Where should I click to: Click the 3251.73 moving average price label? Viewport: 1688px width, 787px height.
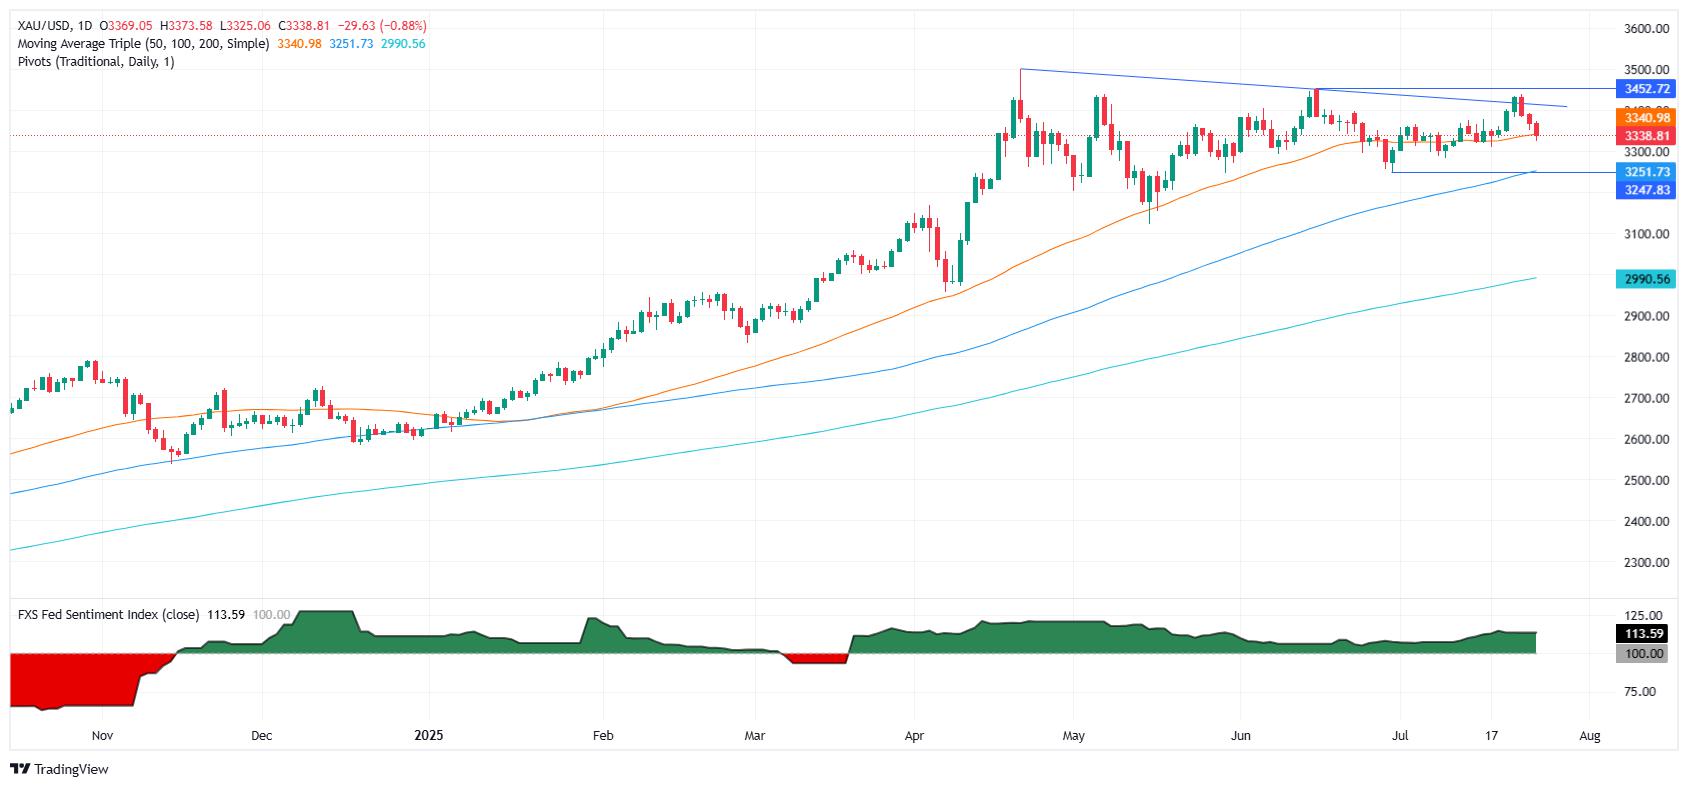[1645, 172]
